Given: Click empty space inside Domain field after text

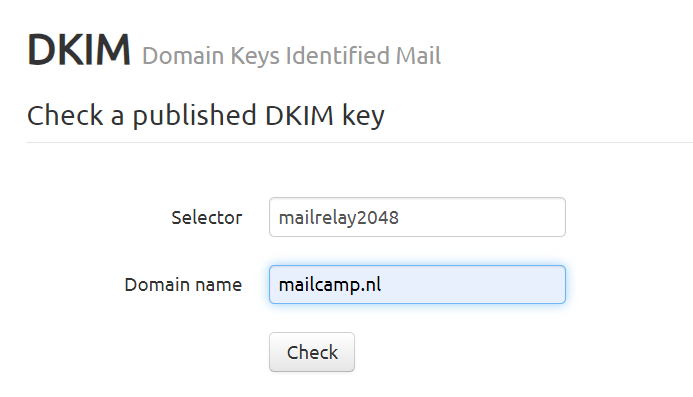Looking at the screenshot, I should point(473,284).
